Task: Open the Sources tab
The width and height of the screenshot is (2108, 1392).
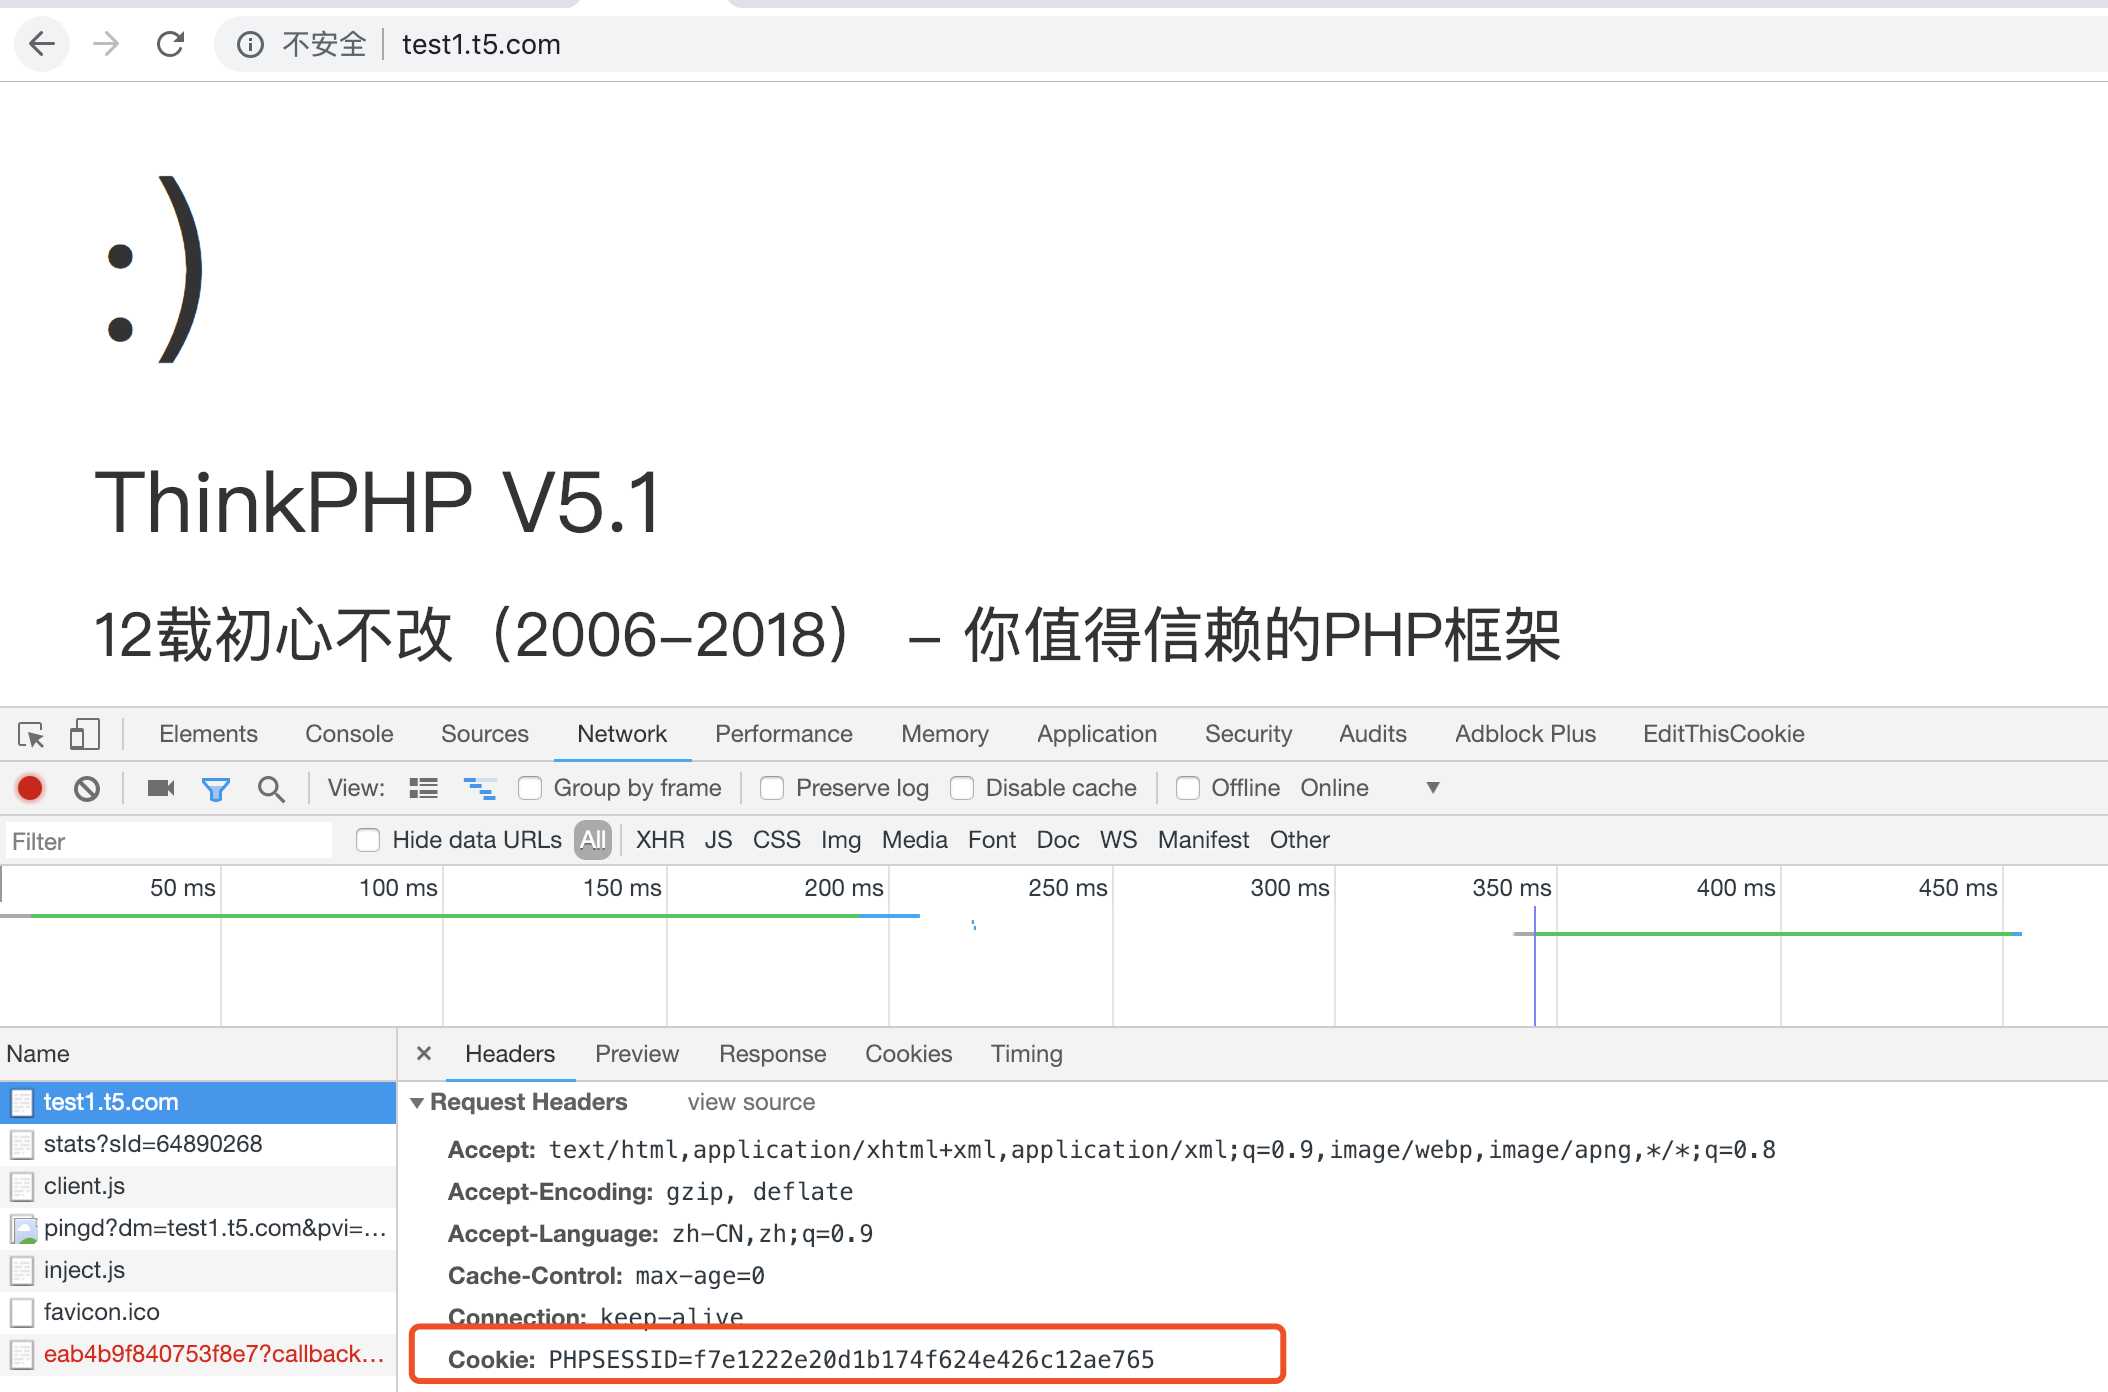Action: pyautogui.click(x=485, y=735)
